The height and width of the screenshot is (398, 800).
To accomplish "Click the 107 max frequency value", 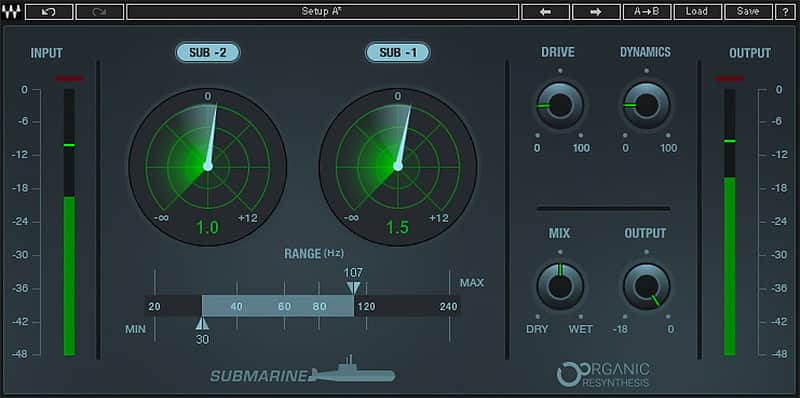I will 353,273.
